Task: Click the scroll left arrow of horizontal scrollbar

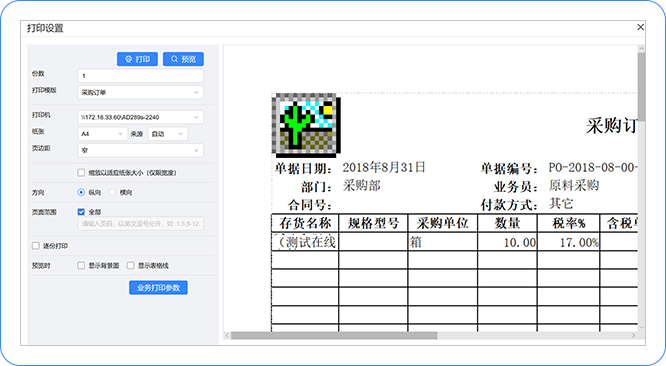Action: click(227, 335)
